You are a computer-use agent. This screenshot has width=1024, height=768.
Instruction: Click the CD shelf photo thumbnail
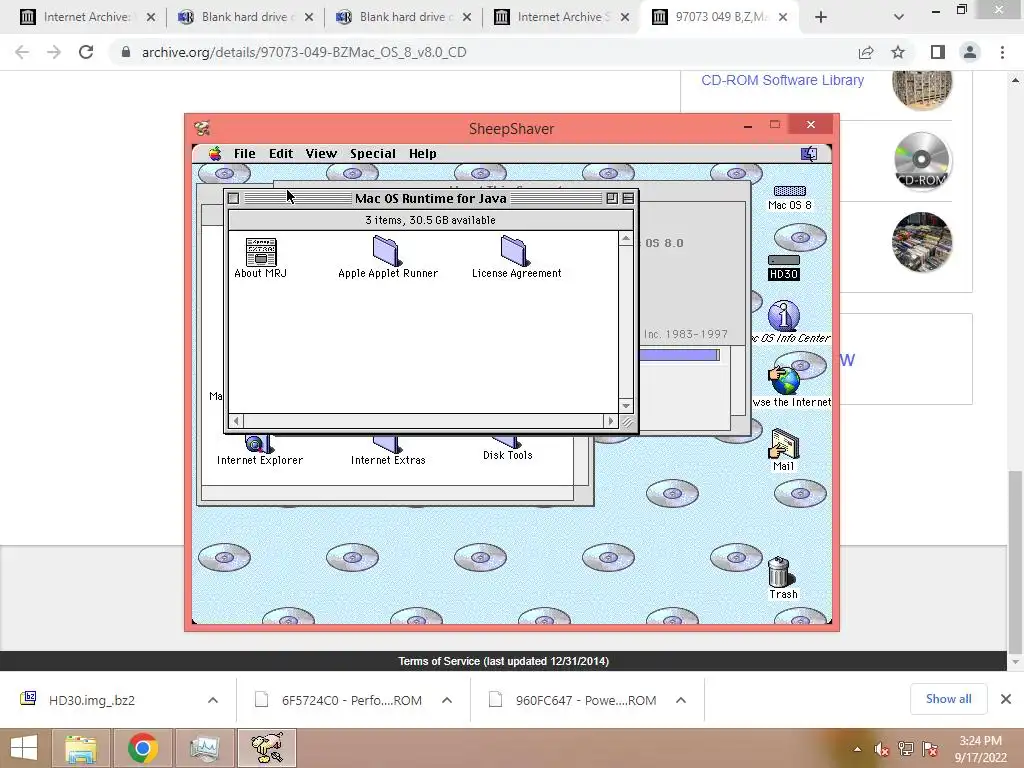click(x=921, y=242)
